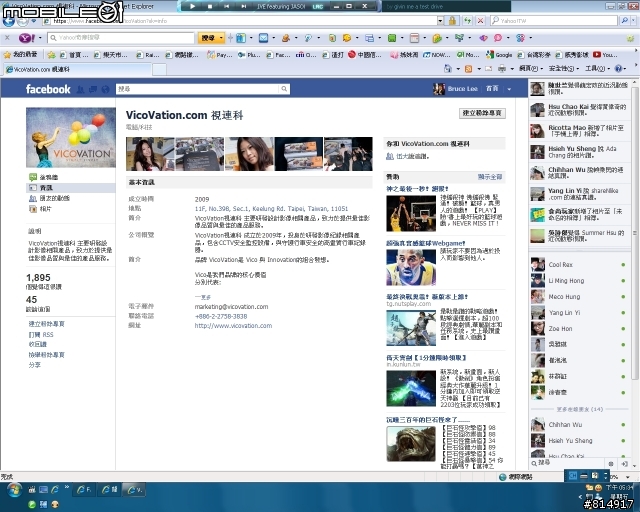Click the magnifier in Facebook search box
This screenshot has height=512, width=640.
pos(284,89)
